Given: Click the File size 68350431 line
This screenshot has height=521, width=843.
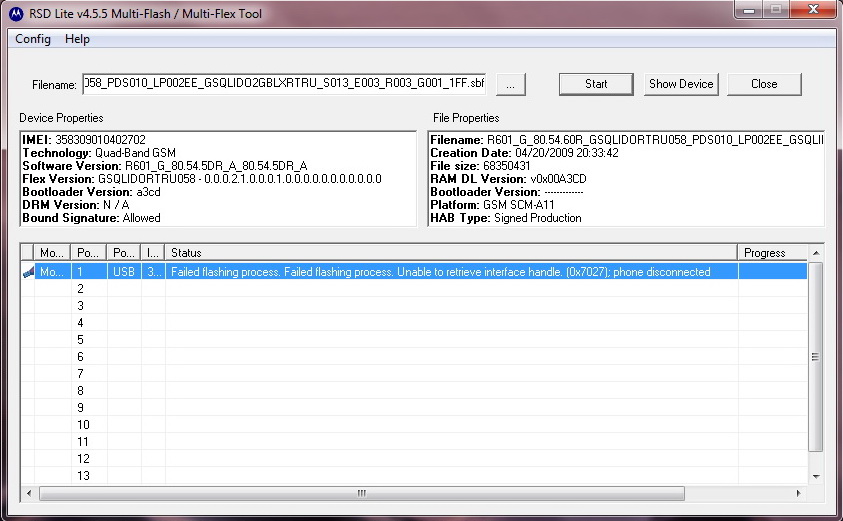Looking at the screenshot, I should point(480,166).
